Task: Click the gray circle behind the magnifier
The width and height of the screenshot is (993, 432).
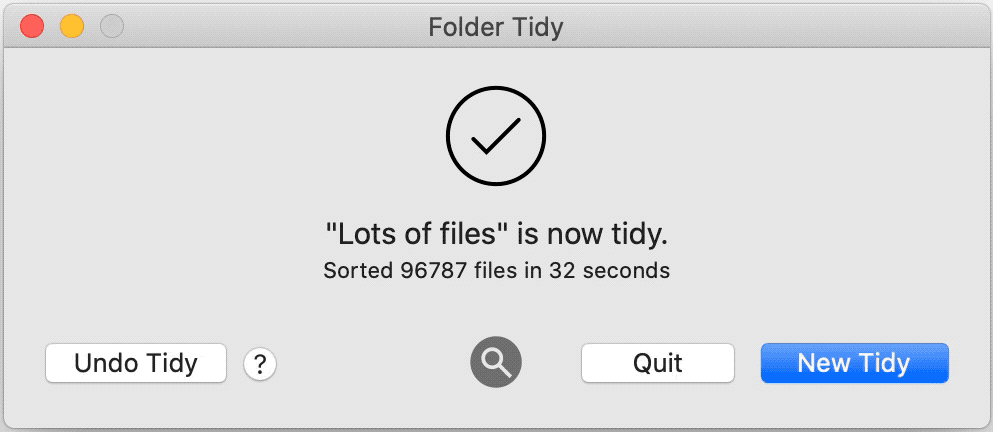Action: point(496,362)
